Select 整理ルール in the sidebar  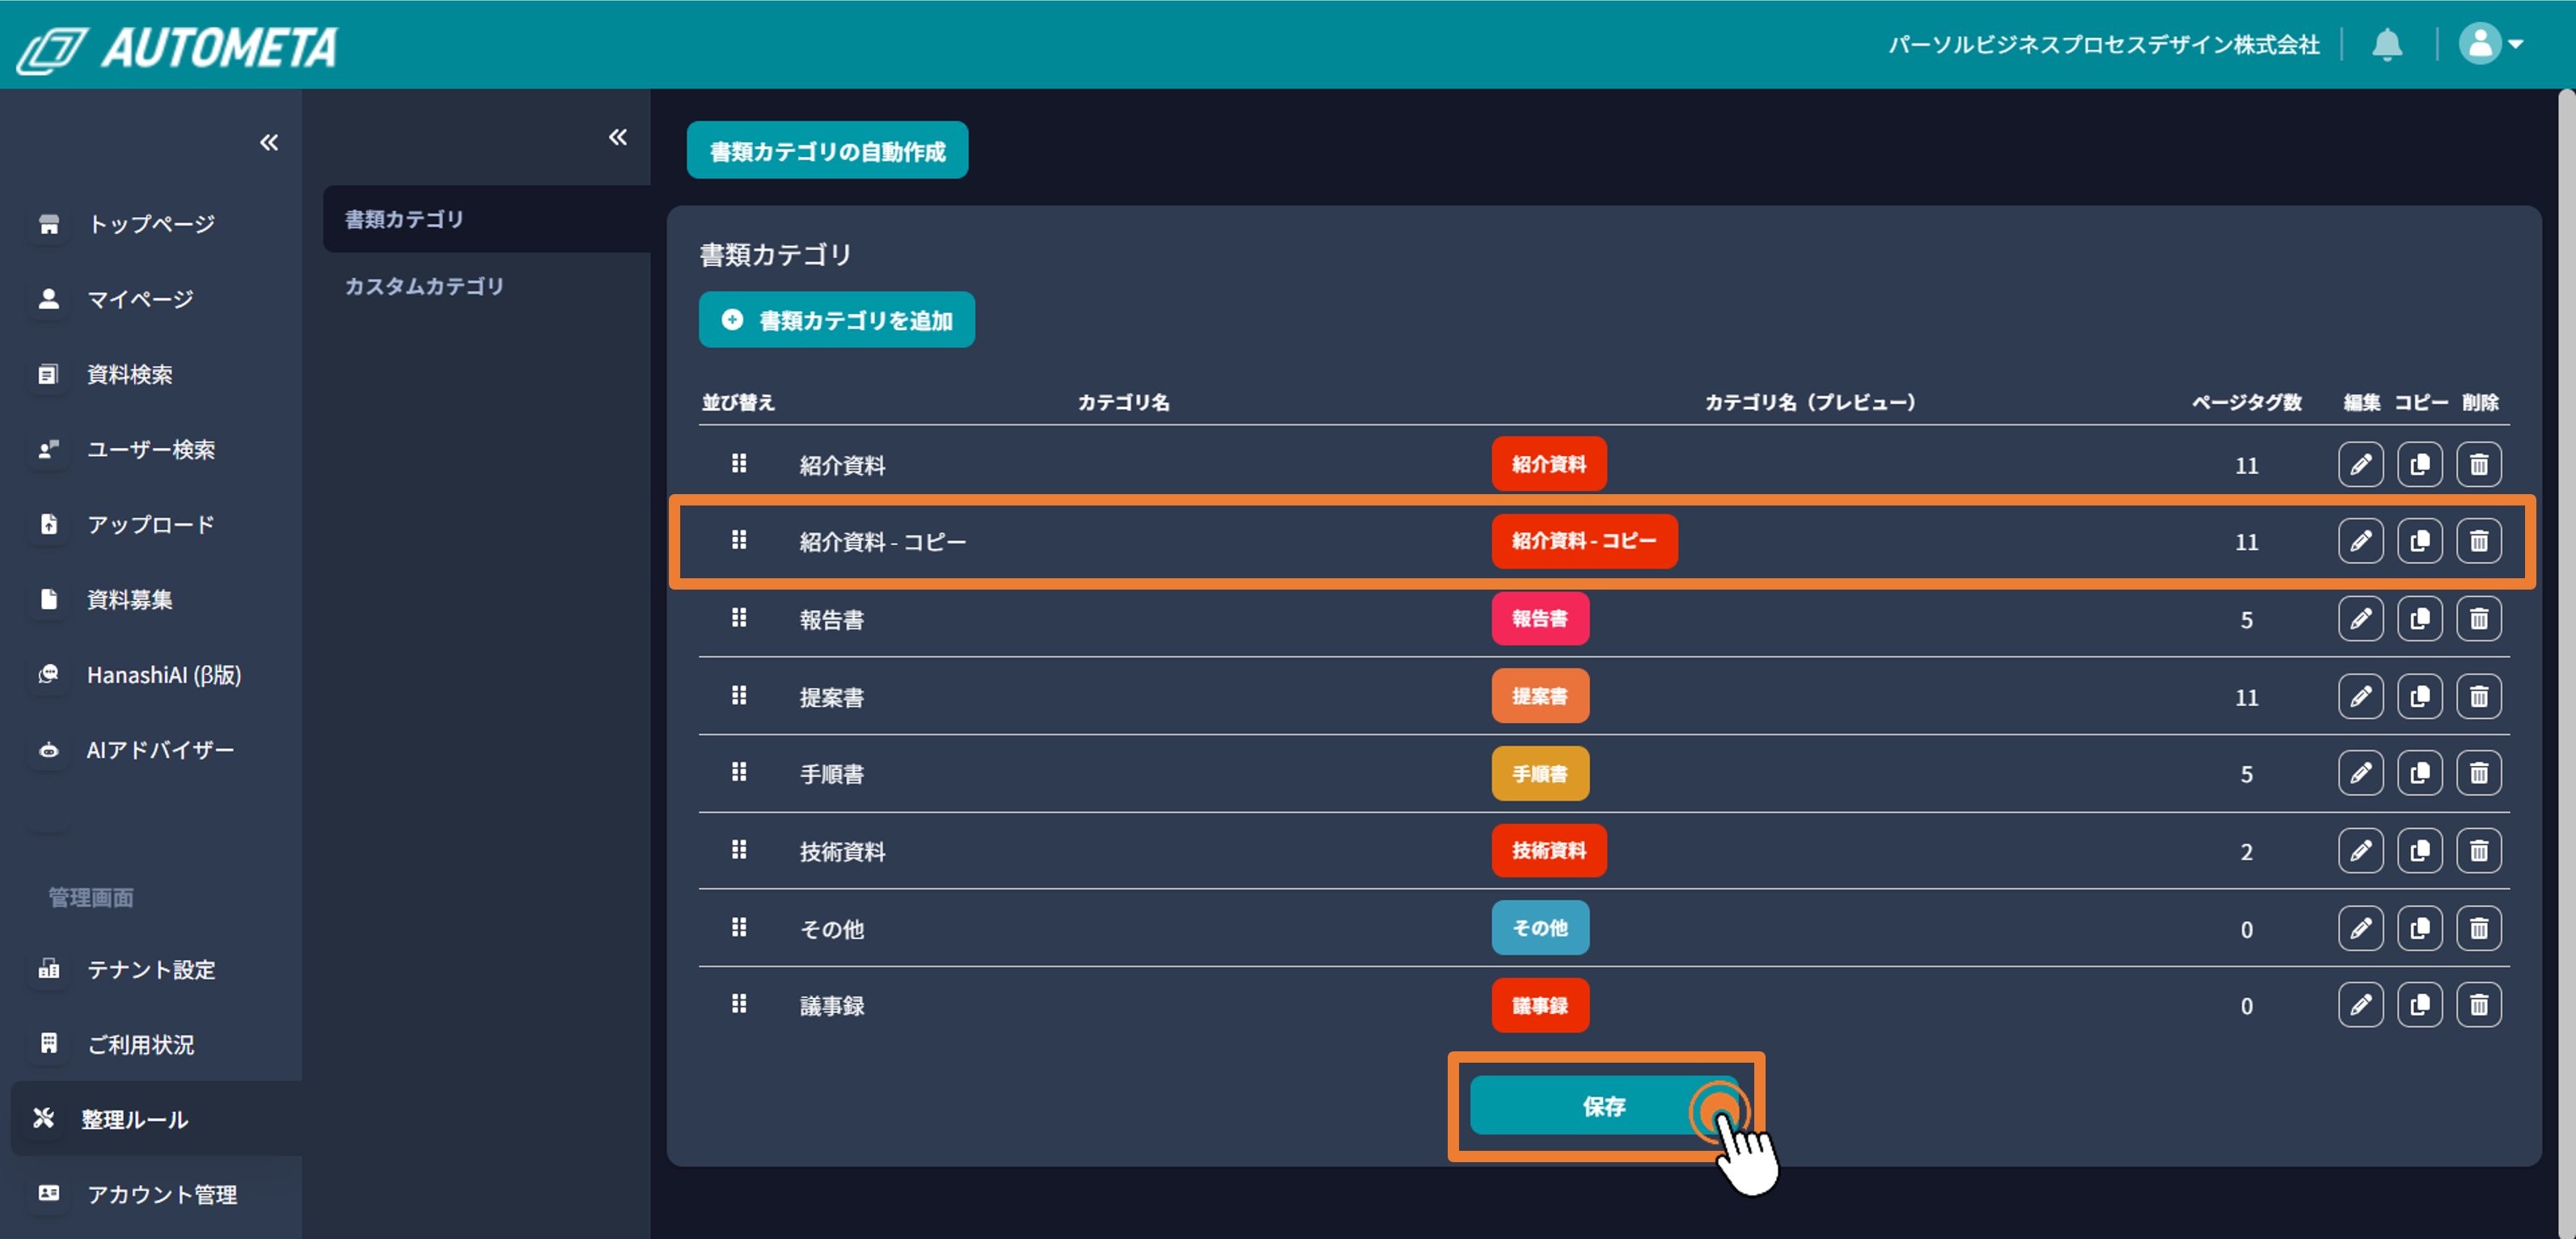tap(156, 1119)
